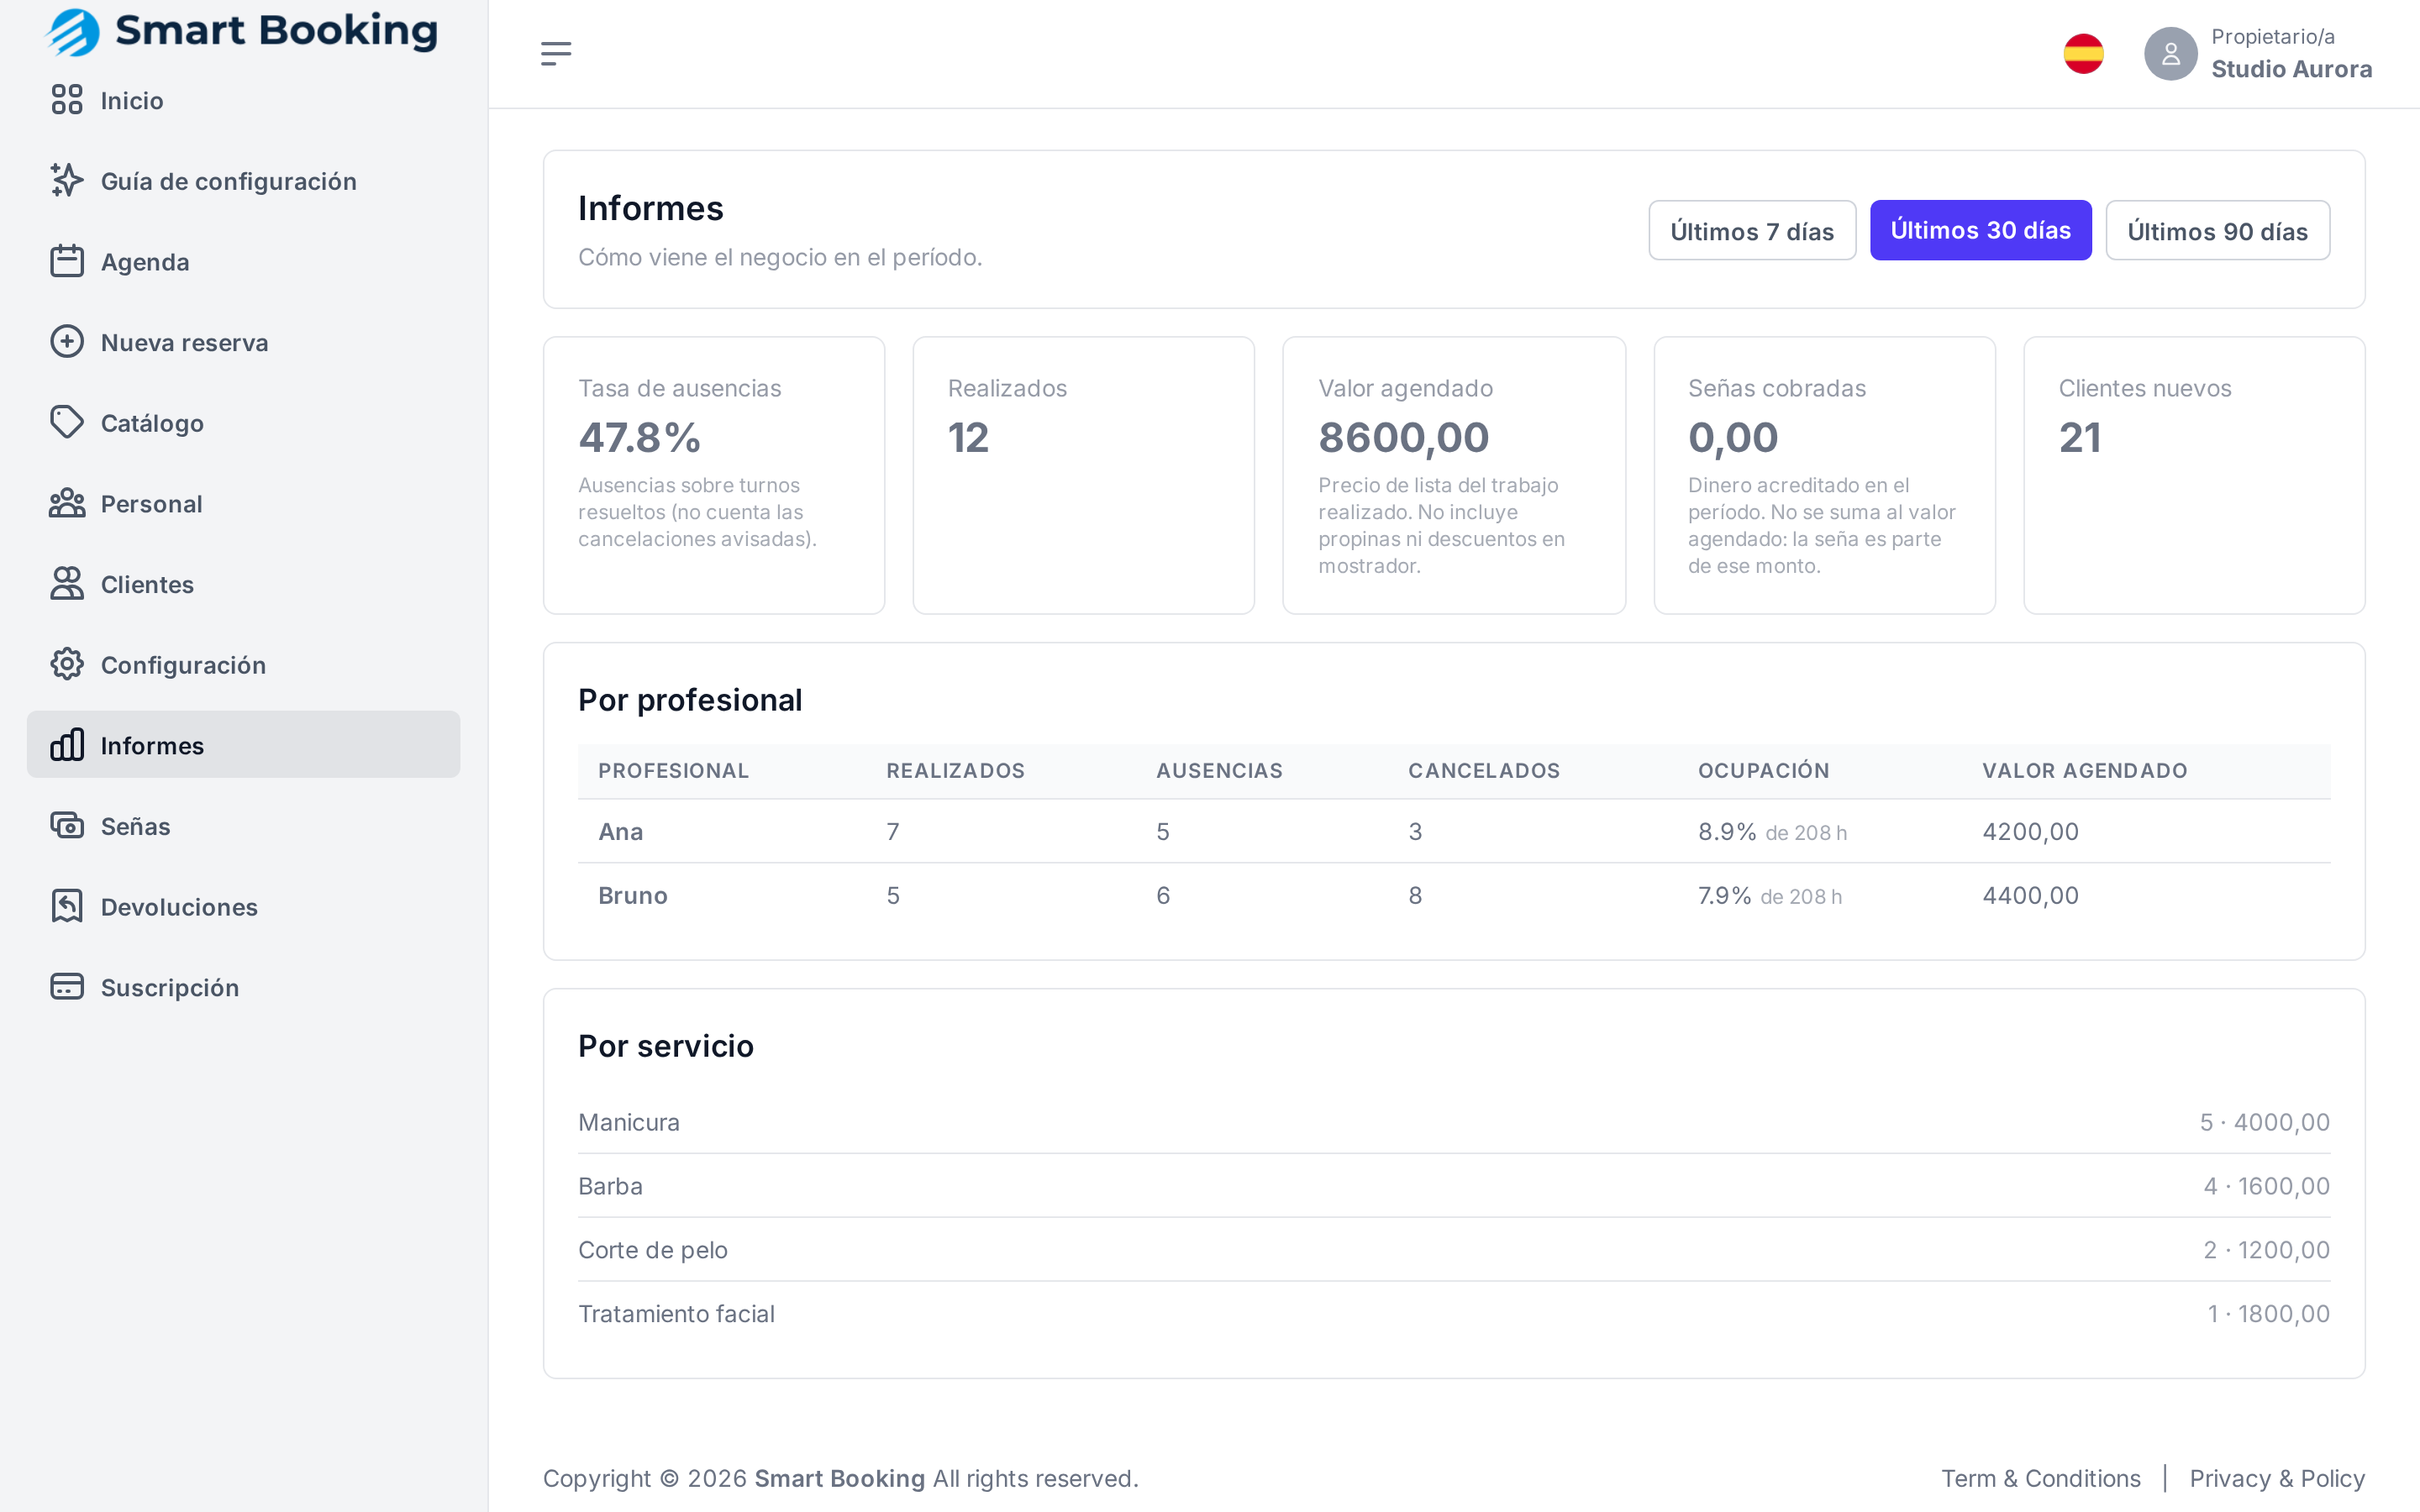Click the Nueva reserva plus icon

point(67,342)
